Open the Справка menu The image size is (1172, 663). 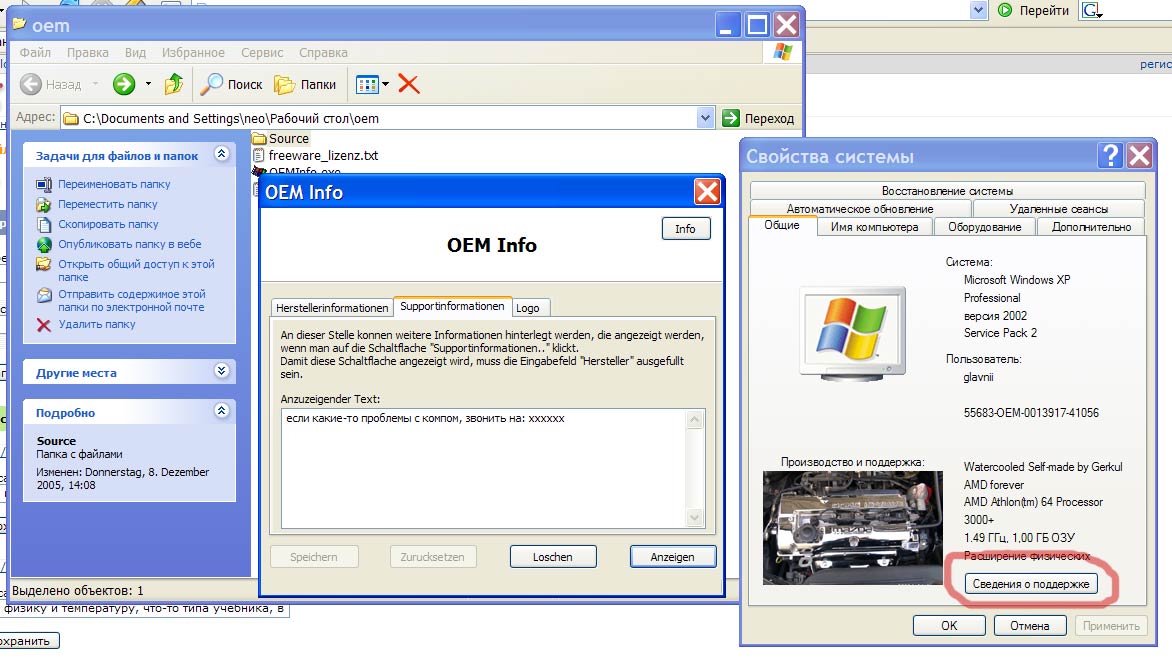tap(323, 52)
